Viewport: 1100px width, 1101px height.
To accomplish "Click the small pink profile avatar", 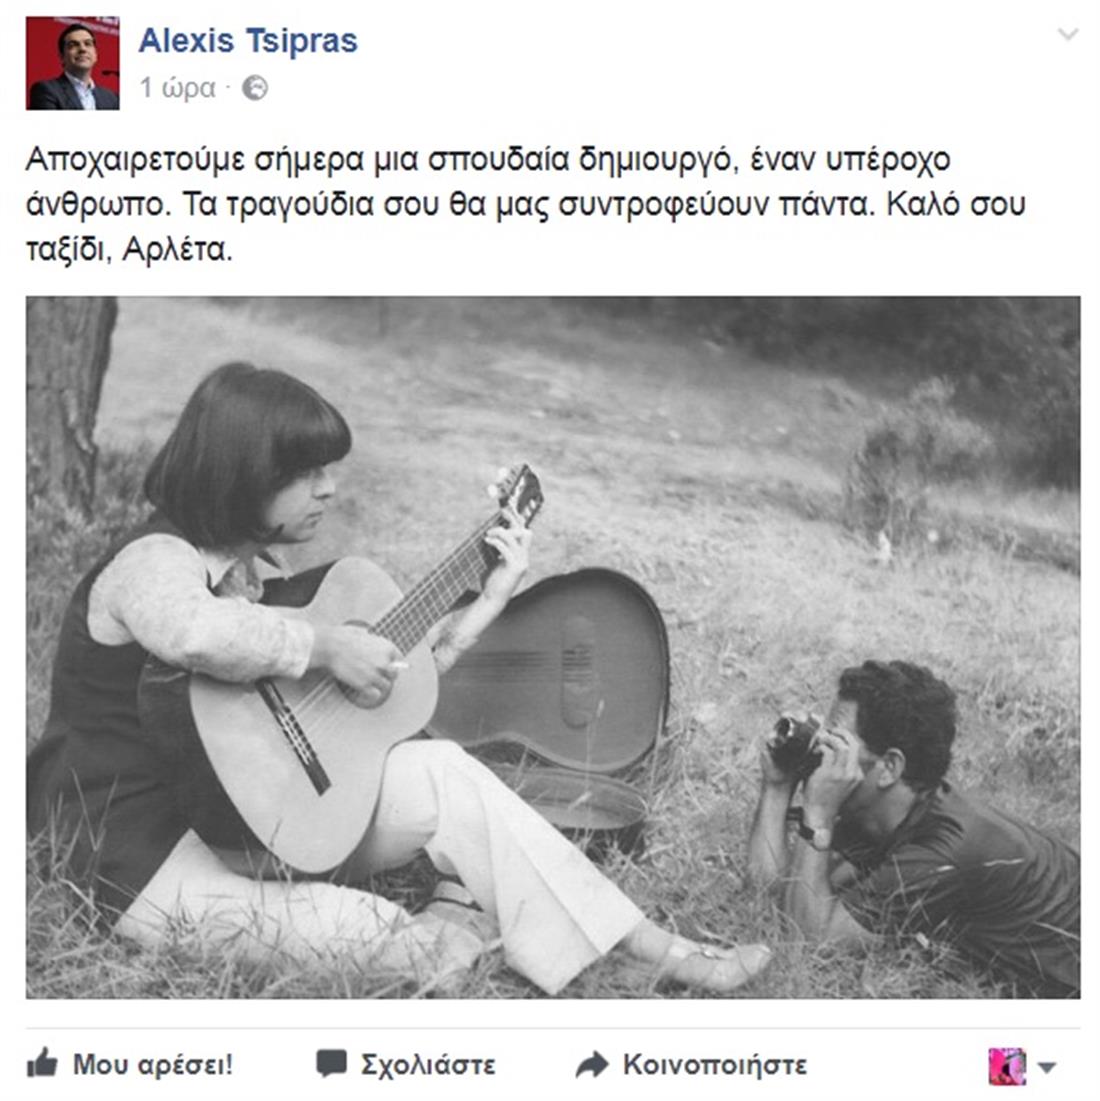I will (x=1007, y=1066).
